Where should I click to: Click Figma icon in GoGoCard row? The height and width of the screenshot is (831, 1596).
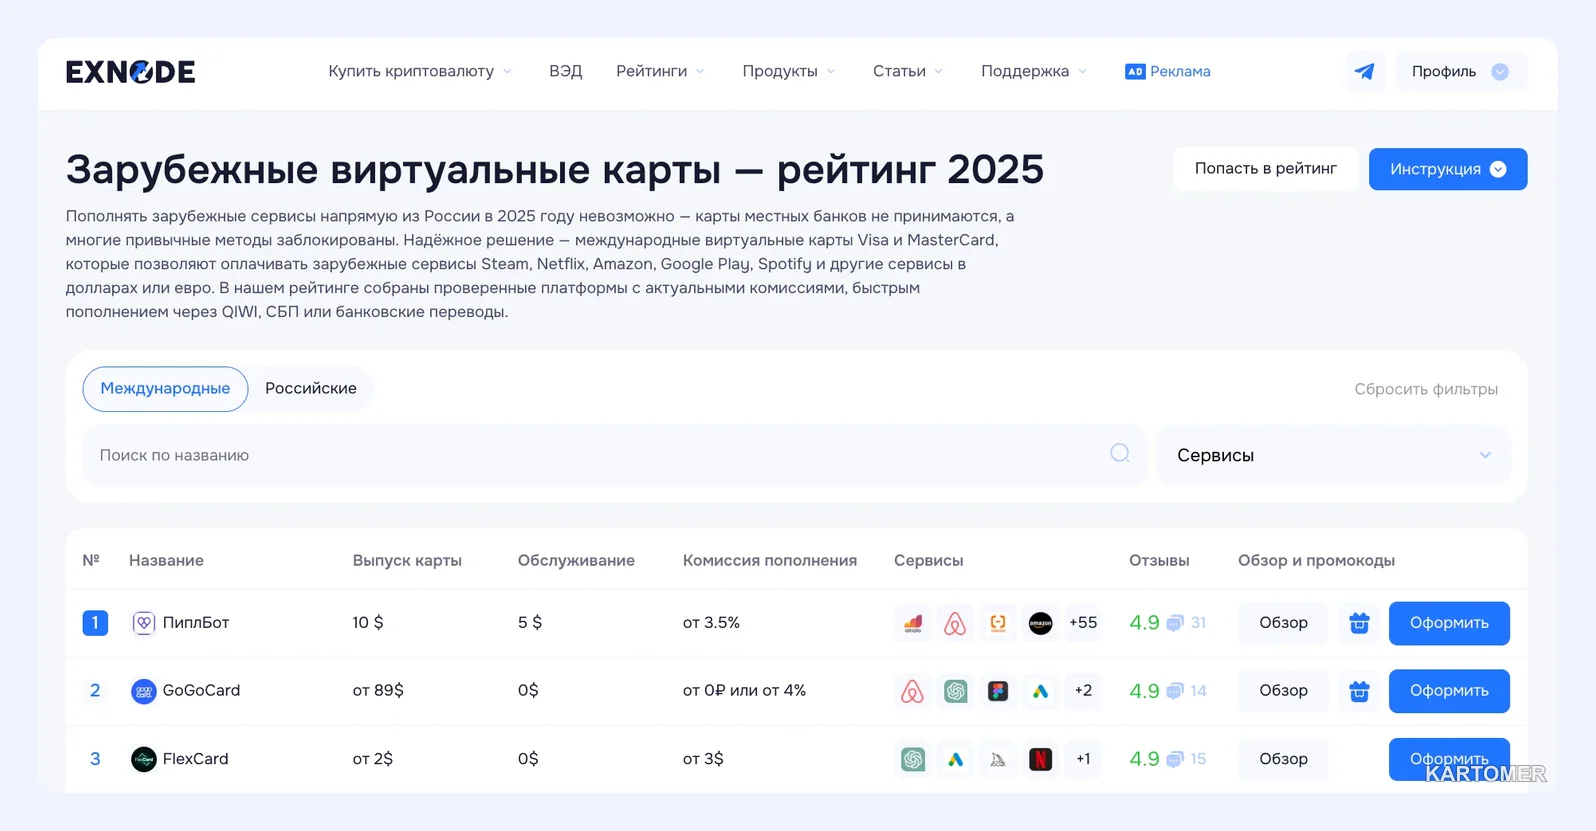click(998, 691)
